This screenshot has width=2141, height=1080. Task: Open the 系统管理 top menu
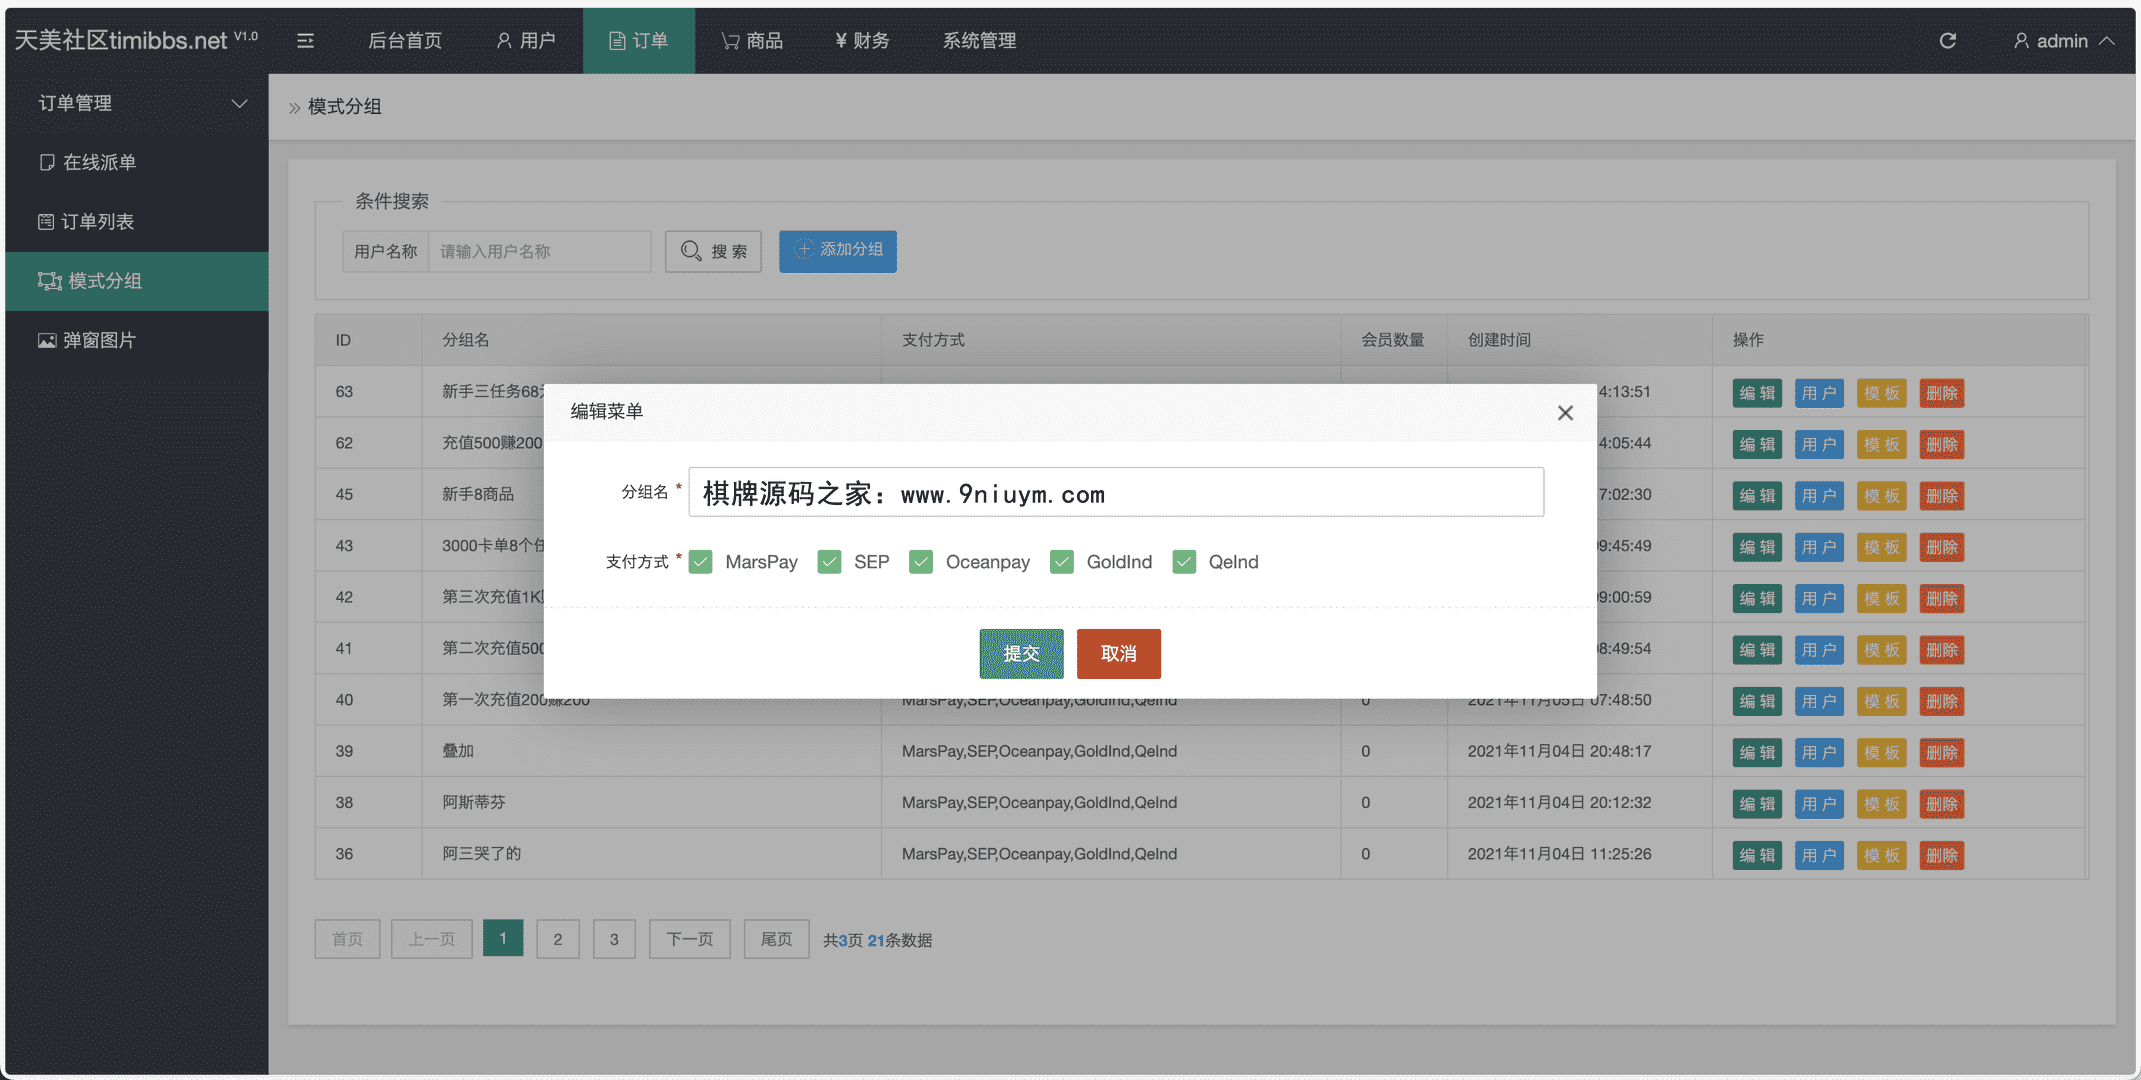coord(979,41)
